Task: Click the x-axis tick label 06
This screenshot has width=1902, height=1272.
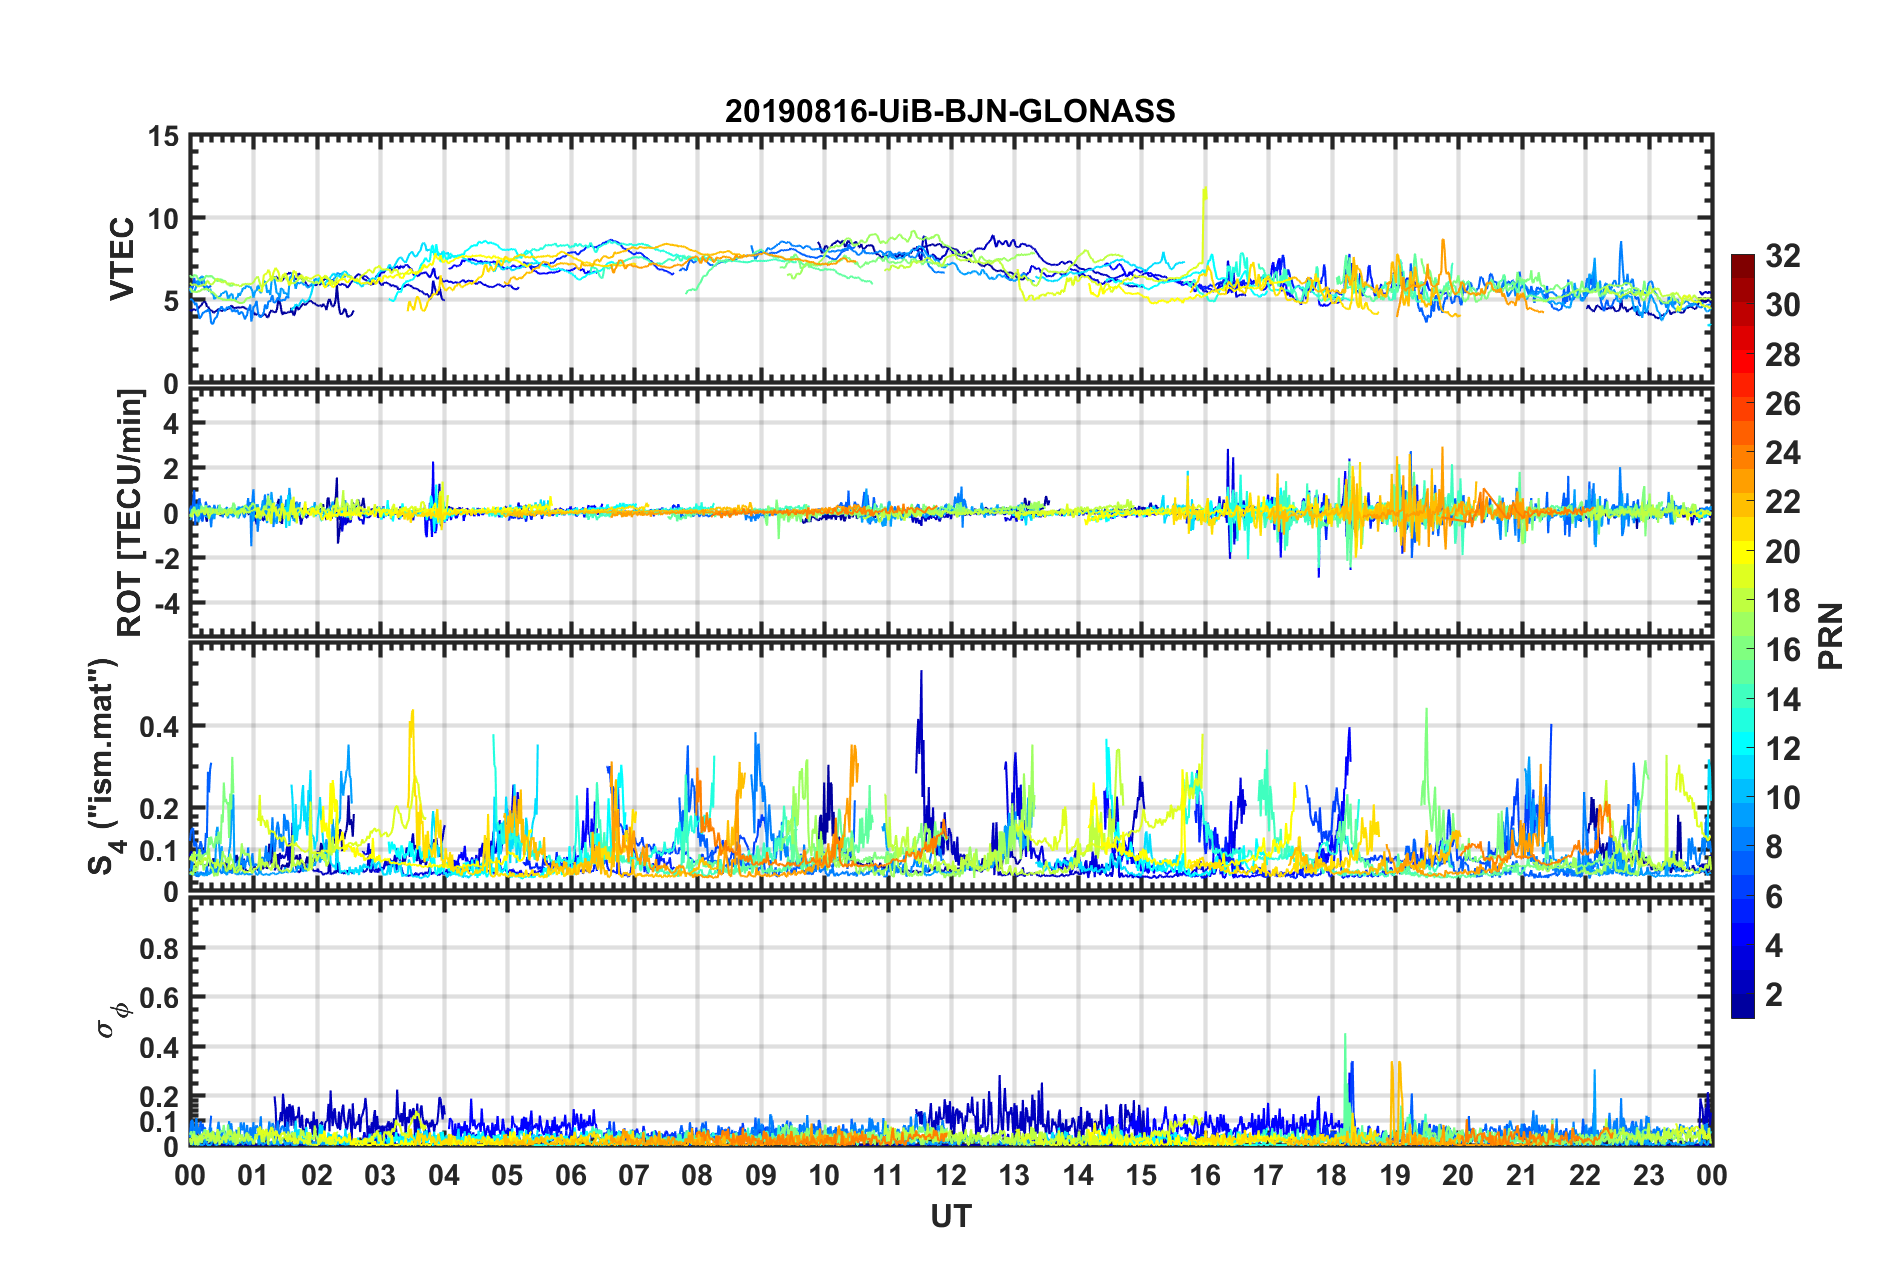Action: [571, 1175]
